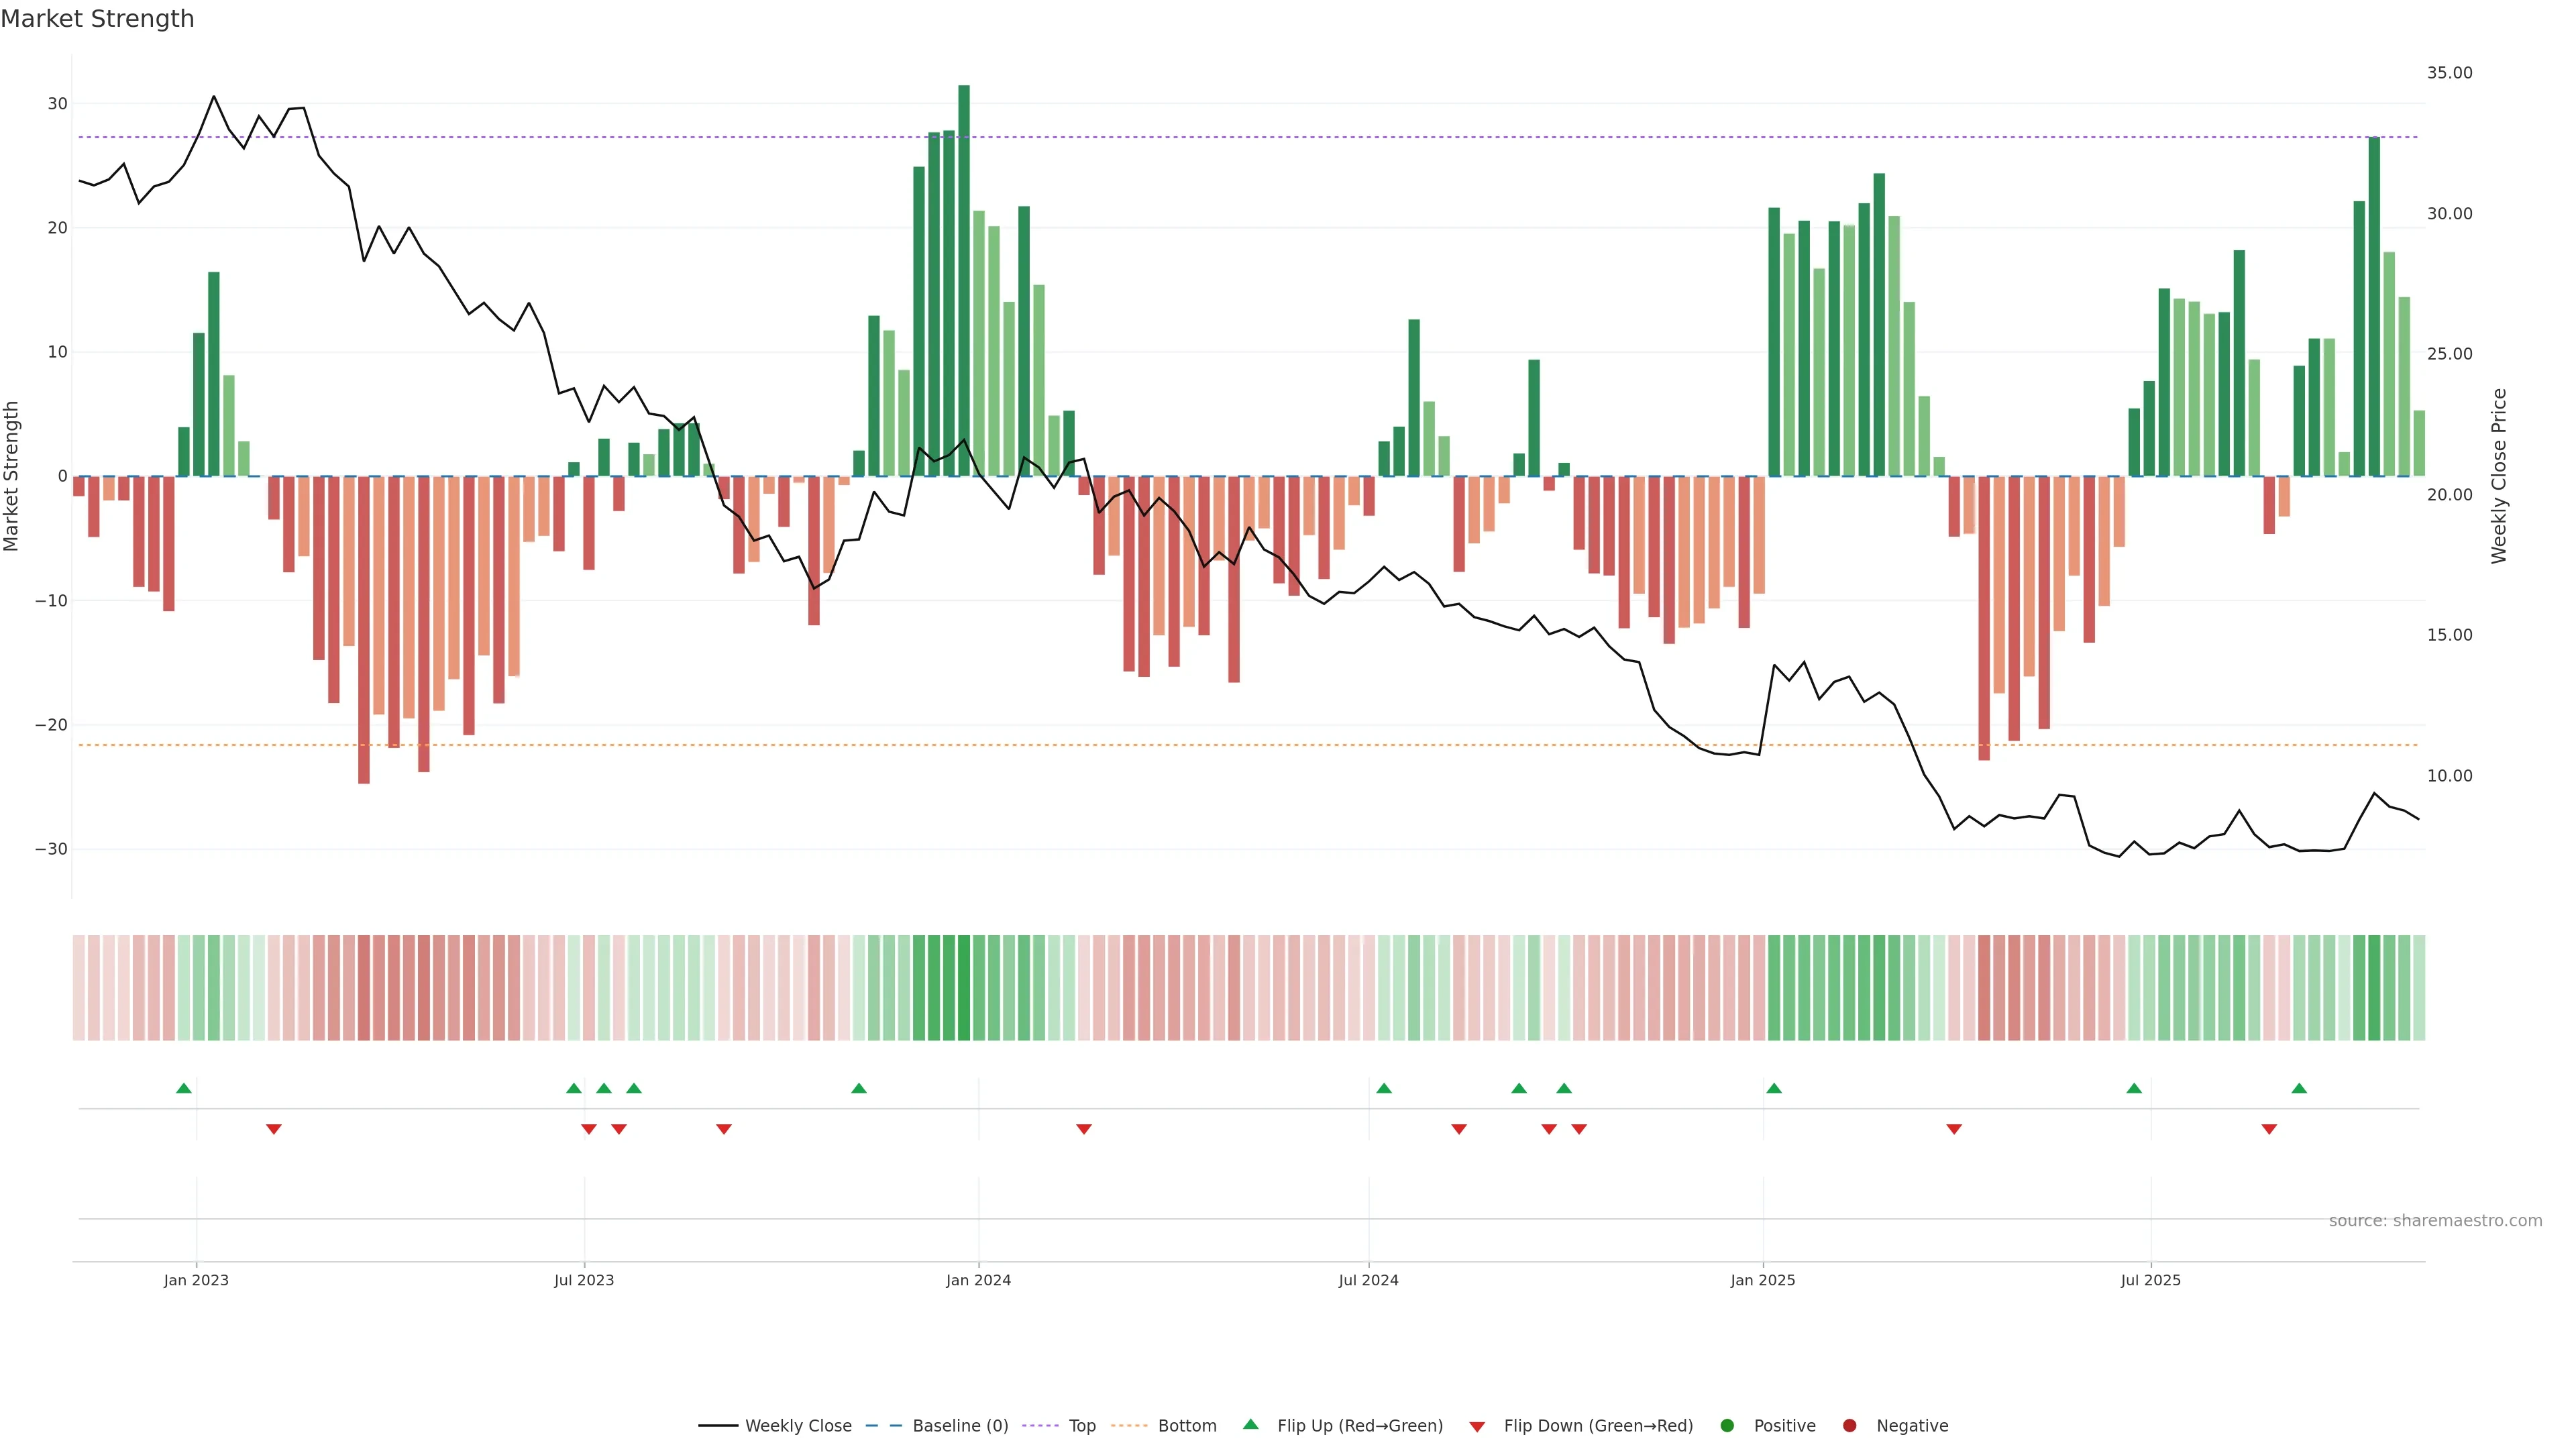The width and height of the screenshot is (2576, 1449).
Task: Click the Flip Up green triangle legend icon
Action: tap(1250, 1425)
